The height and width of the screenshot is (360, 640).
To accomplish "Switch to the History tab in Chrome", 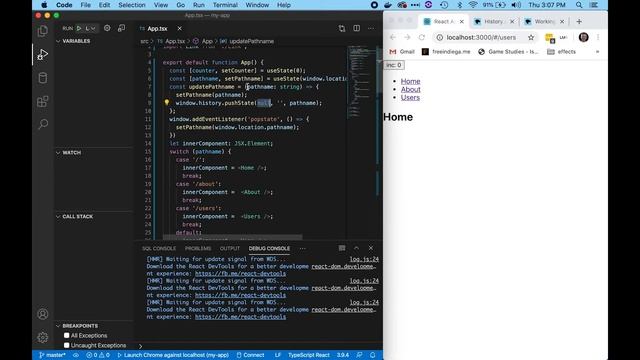I will (x=494, y=21).
